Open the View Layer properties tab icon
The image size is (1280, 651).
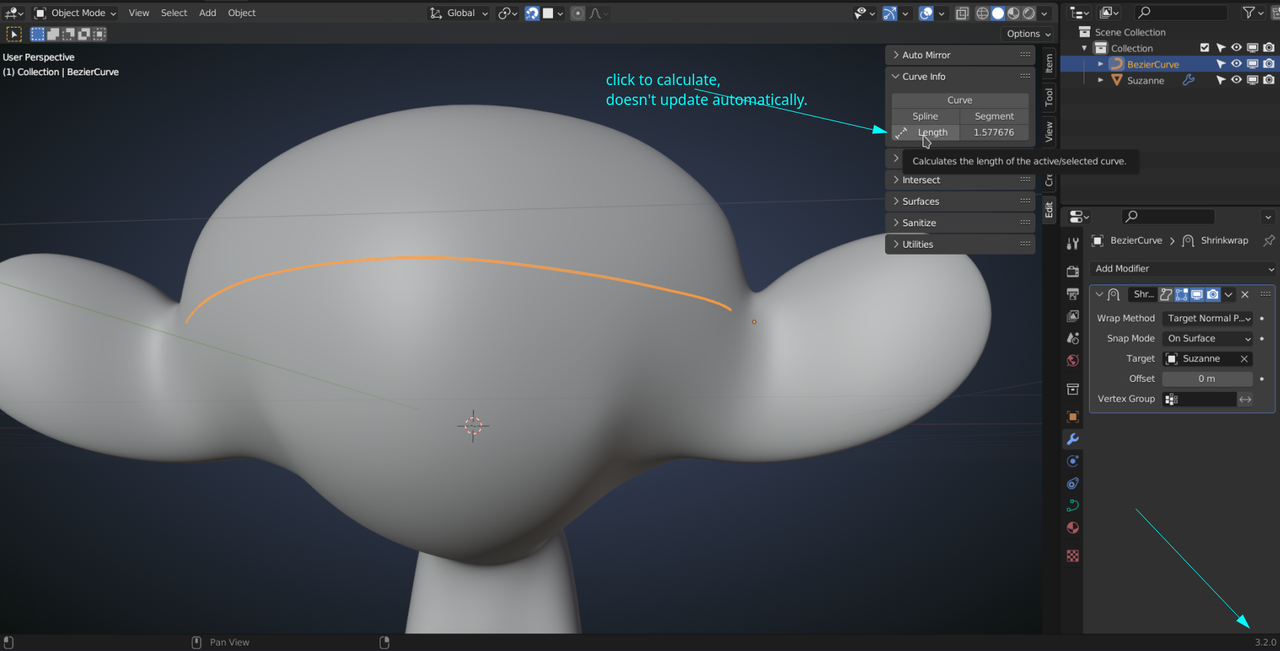(x=1073, y=316)
